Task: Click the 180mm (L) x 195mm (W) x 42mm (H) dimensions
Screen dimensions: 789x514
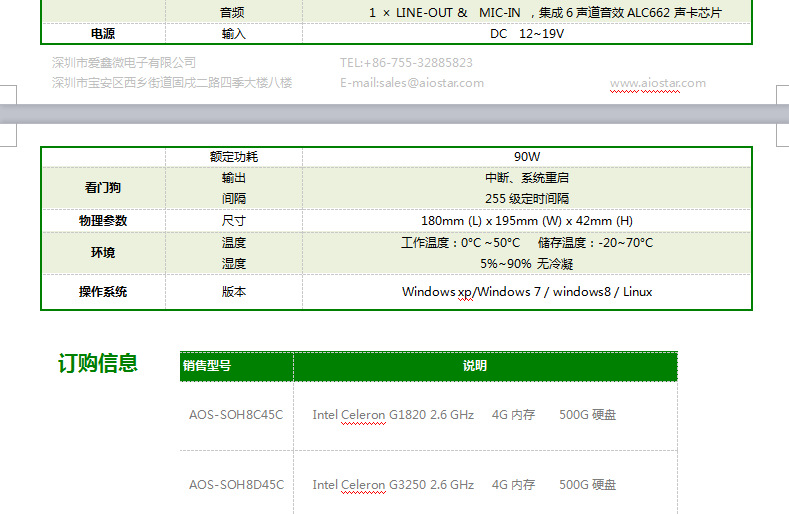Action: point(527,221)
